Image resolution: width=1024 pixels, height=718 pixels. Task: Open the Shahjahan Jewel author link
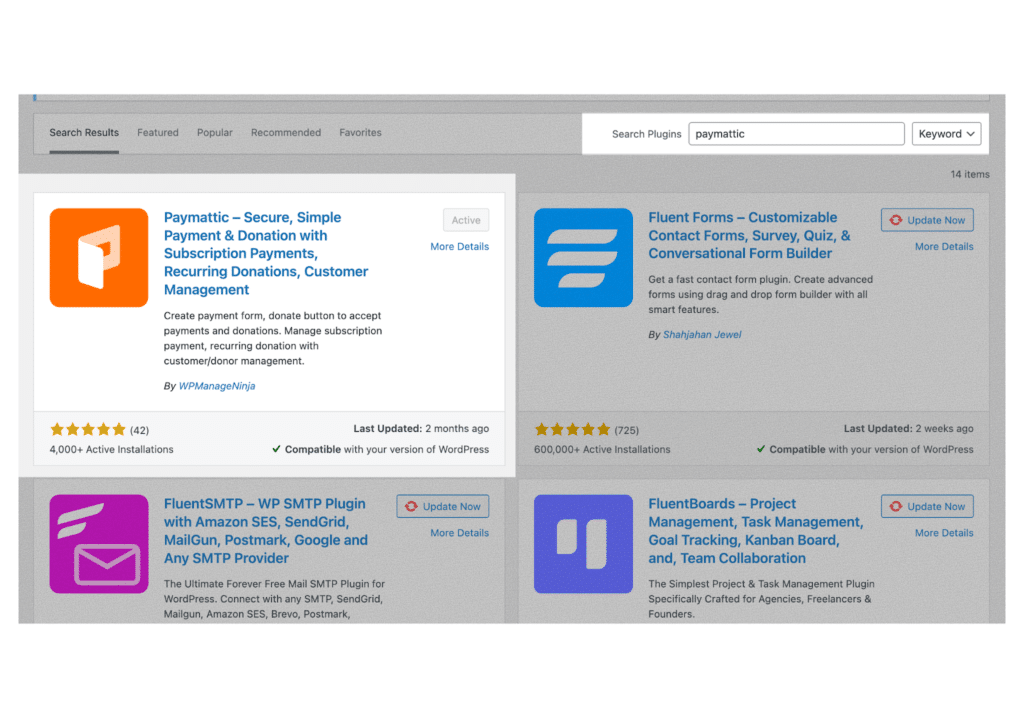[702, 335]
